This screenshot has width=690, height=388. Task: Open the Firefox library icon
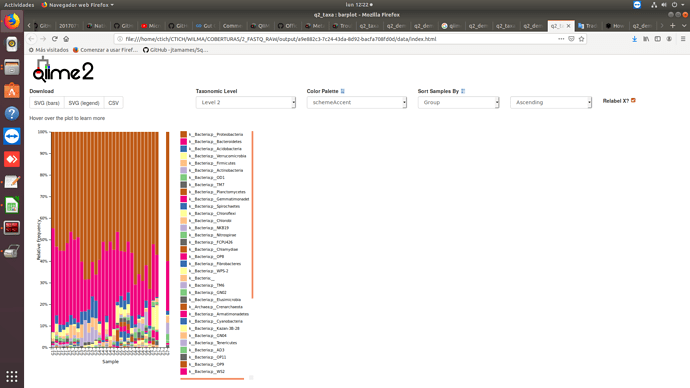646,39
